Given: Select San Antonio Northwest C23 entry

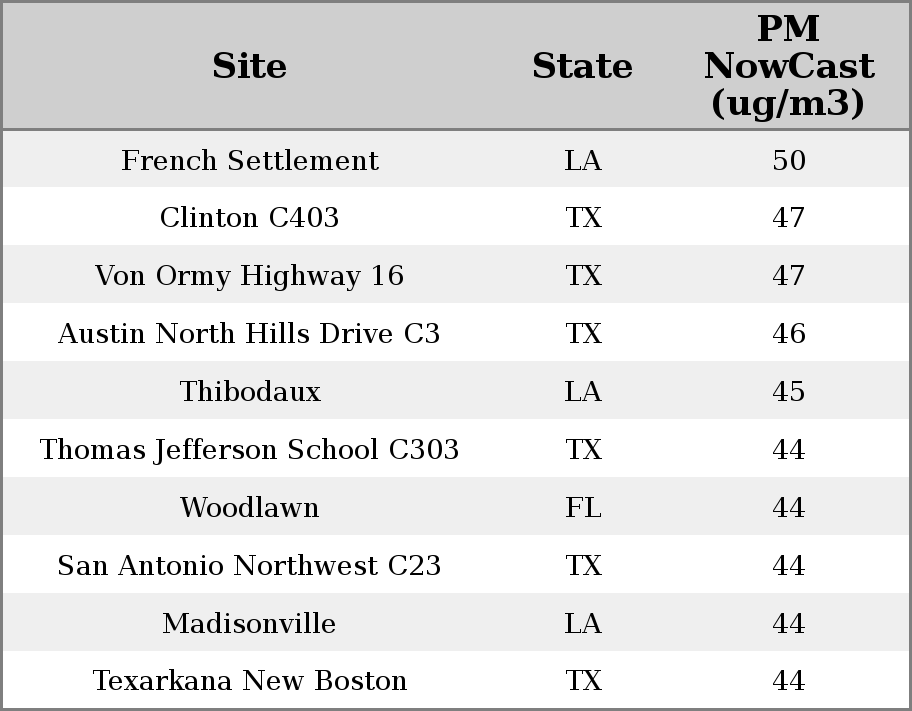Looking at the screenshot, I should point(250,566).
